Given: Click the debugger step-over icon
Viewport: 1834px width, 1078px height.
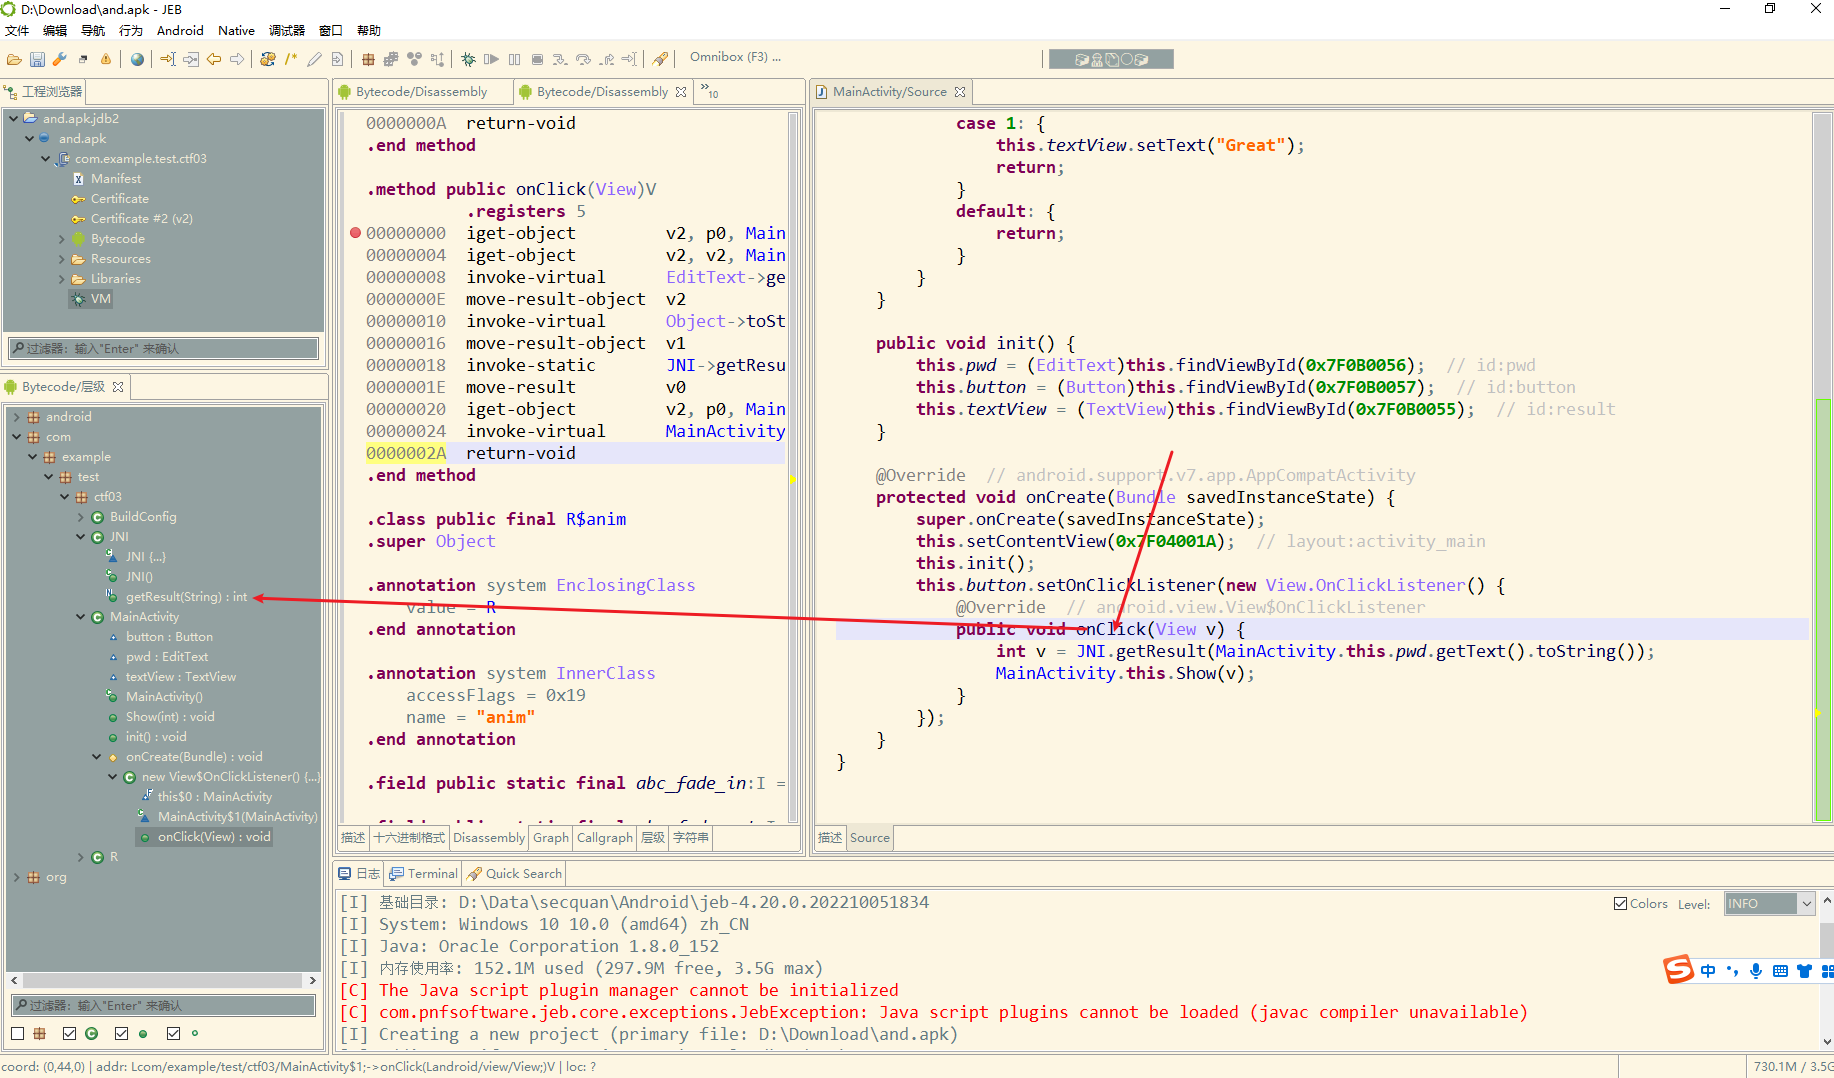Looking at the screenshot, I should pos(583,59).
